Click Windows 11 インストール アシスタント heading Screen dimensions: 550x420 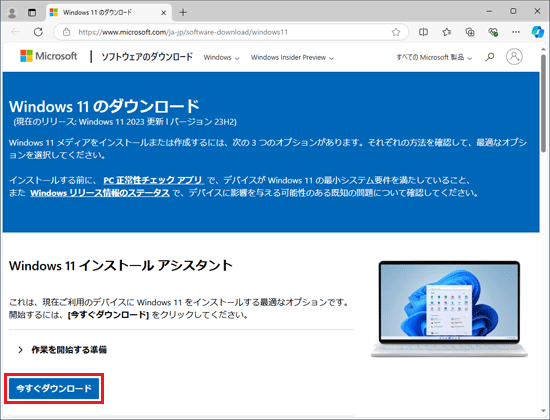point(121,266)
